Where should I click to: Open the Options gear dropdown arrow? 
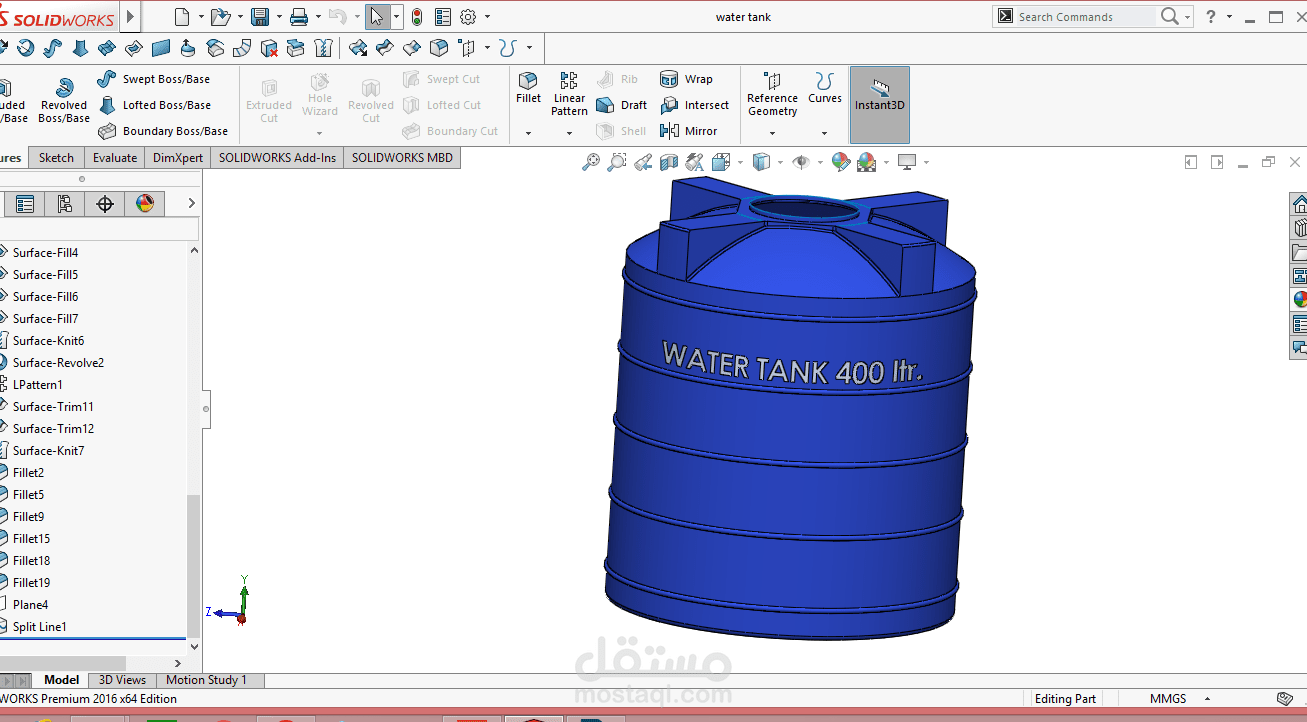(487, 17)
